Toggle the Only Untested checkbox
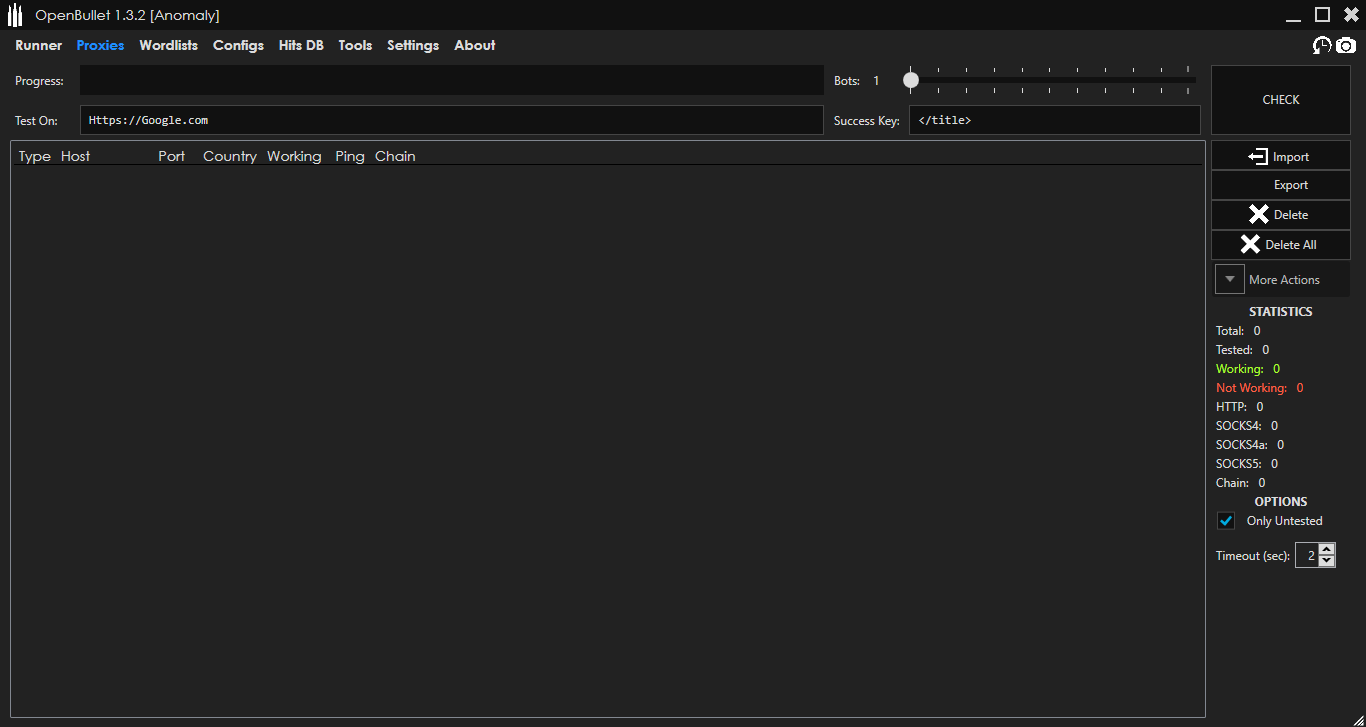This screenshot has height=727, width=1366. click(1226, 521)
